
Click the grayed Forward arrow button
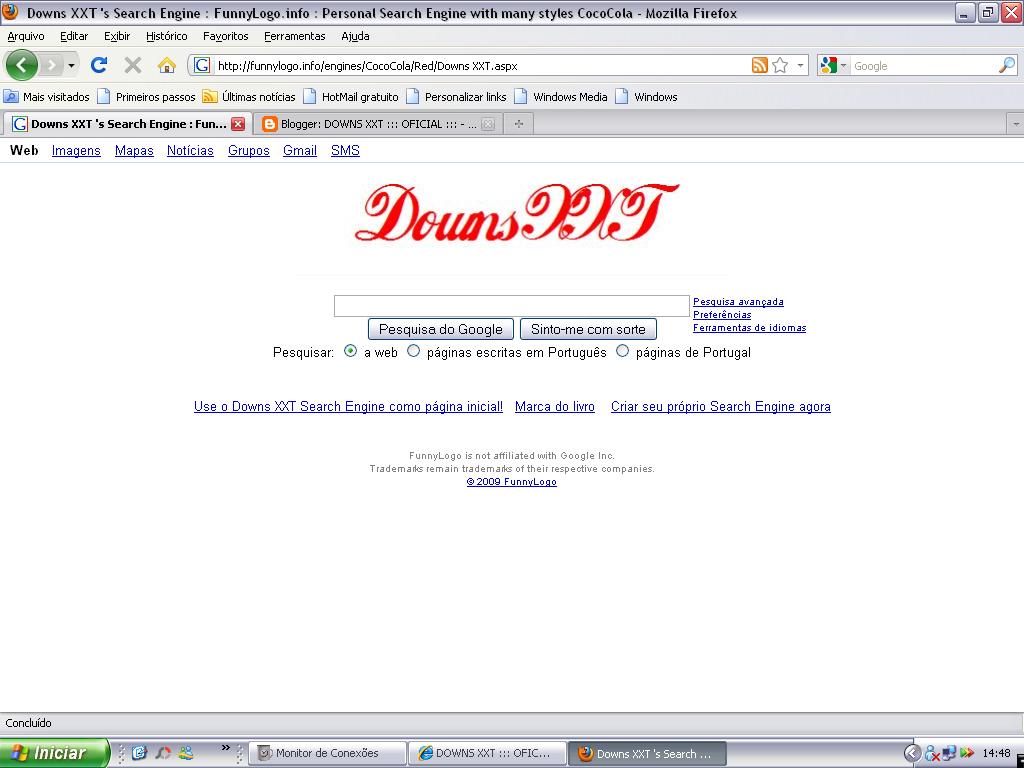52,65
